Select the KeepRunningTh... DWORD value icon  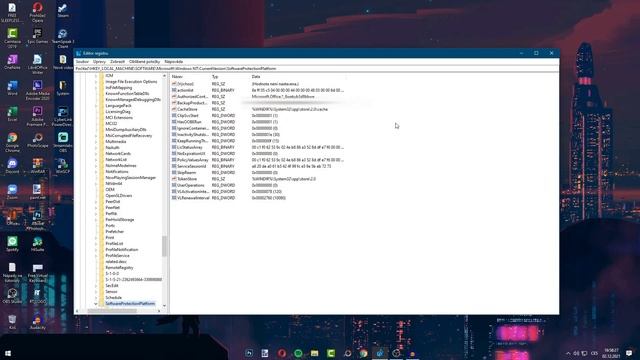(174, 141)
